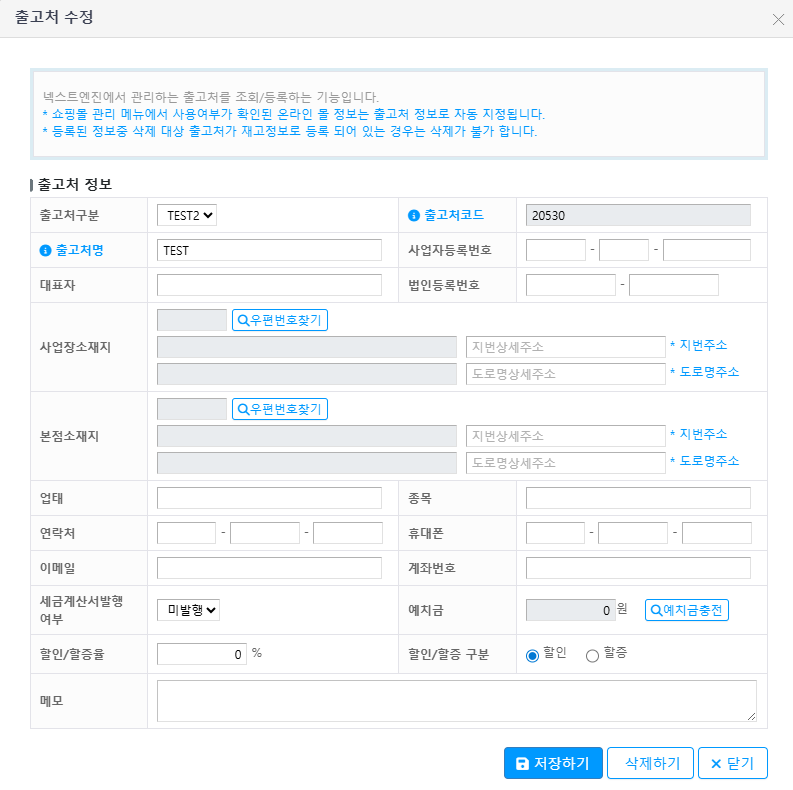Click the 메모 text area
The image size is (793, 790).
(x=457, y=701)
